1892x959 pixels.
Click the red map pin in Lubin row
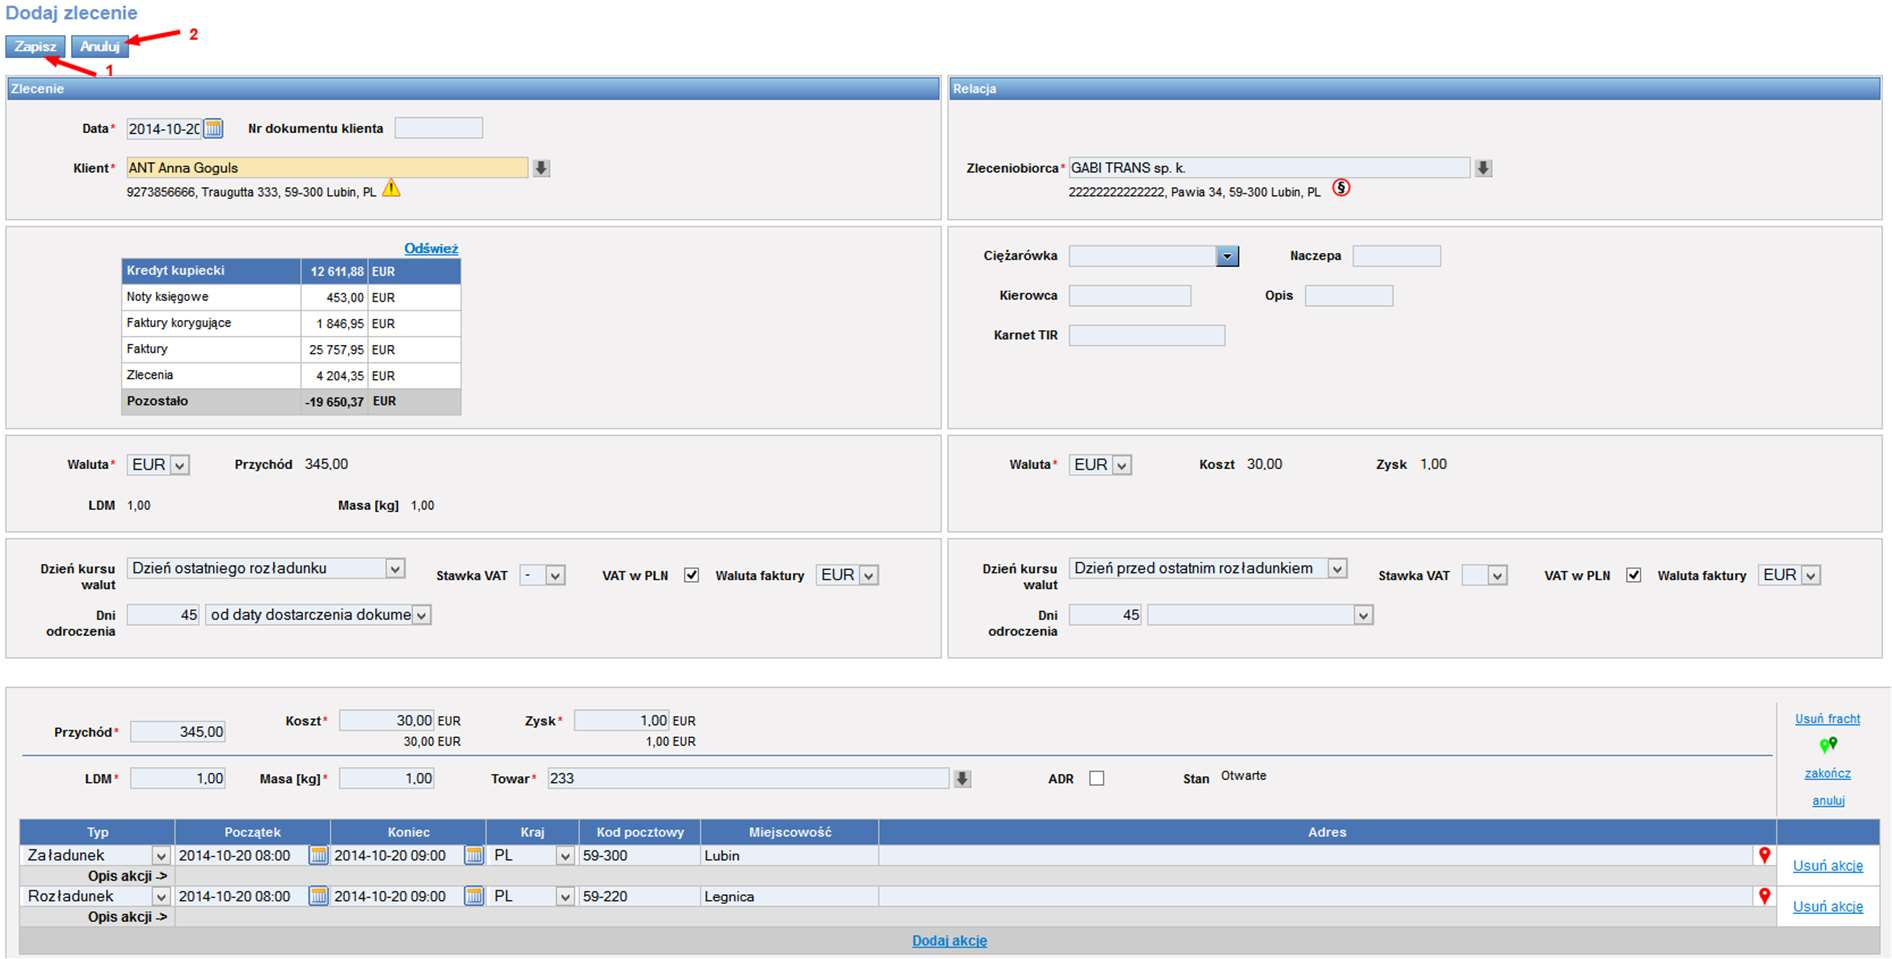(x=1764, y=855)
